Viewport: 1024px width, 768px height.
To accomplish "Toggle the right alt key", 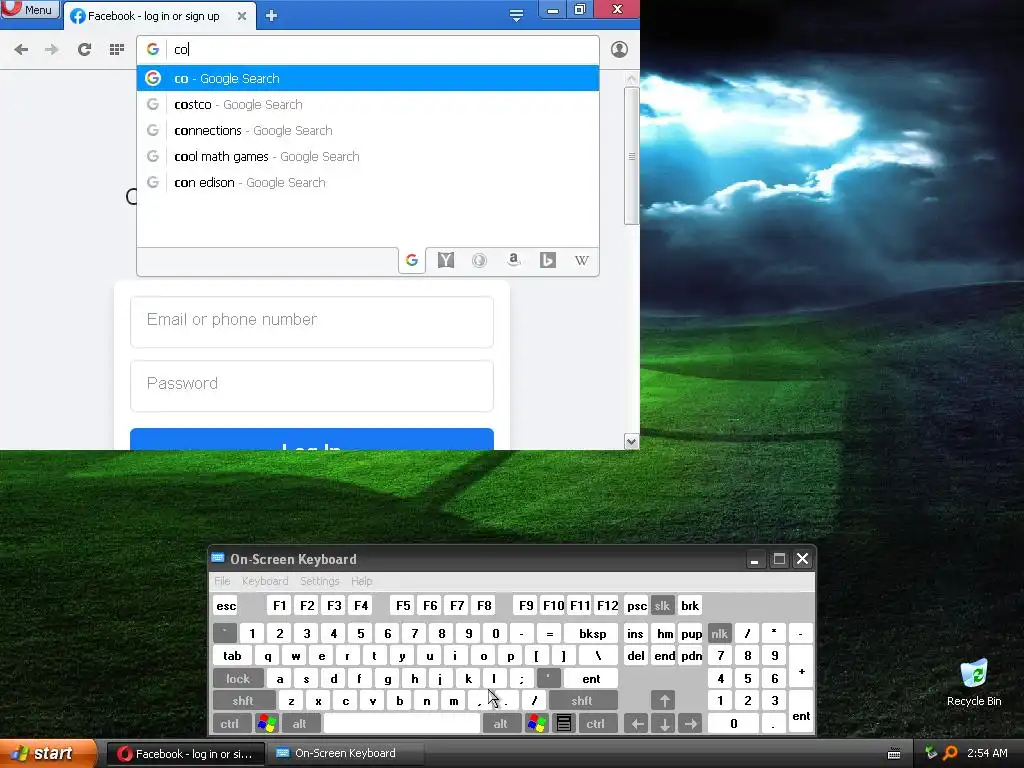I will (x=501, y=724).
